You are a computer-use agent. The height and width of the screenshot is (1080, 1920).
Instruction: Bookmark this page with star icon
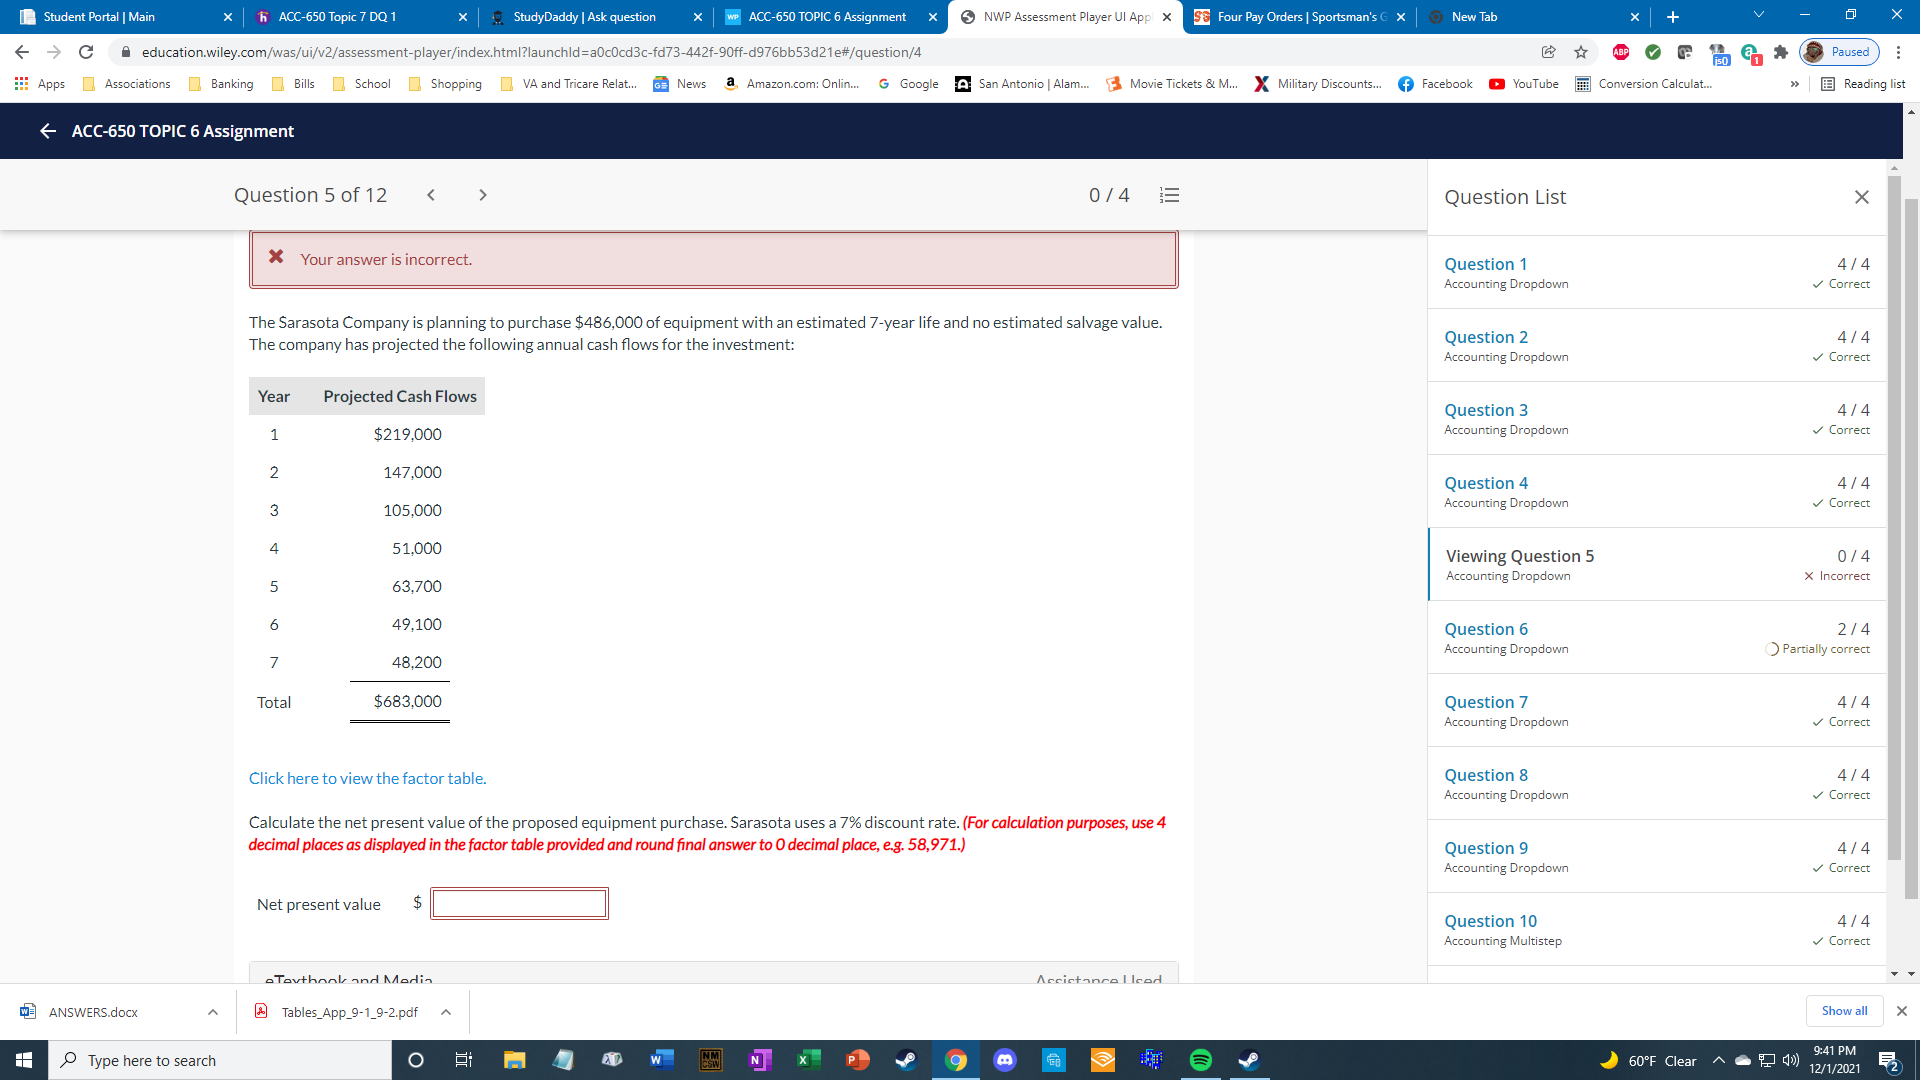(x=1581, y=52)
